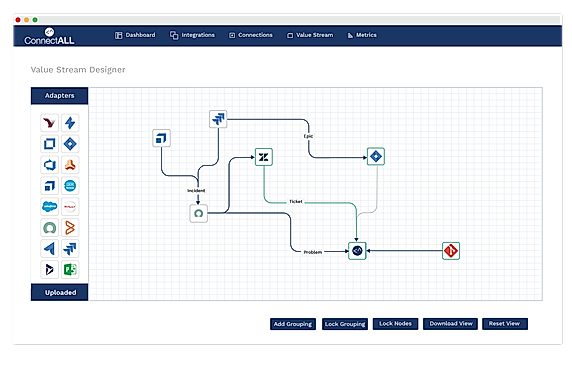Select the Jira triple-arrow adapter in panel
The width and height of the screenshot is (572, 368).
tap(70, 249)
